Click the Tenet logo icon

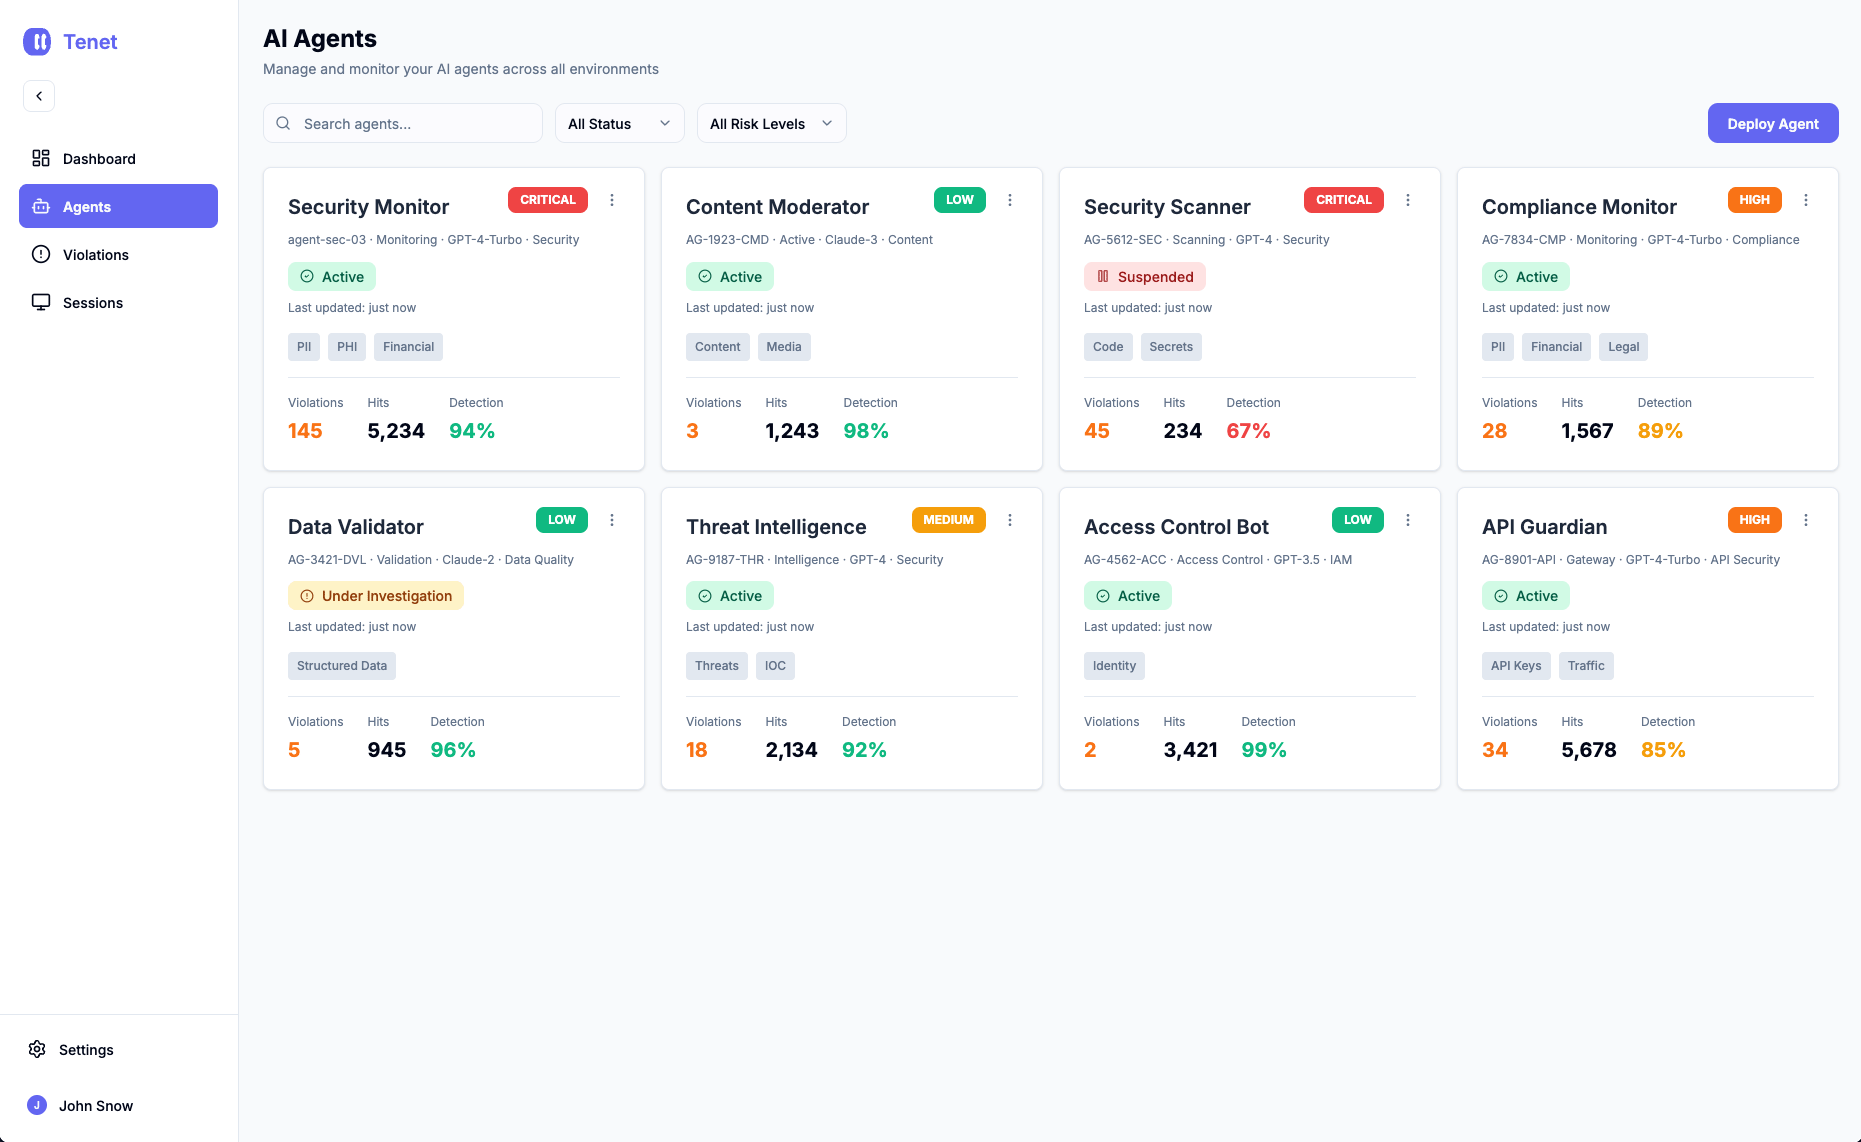37,41
